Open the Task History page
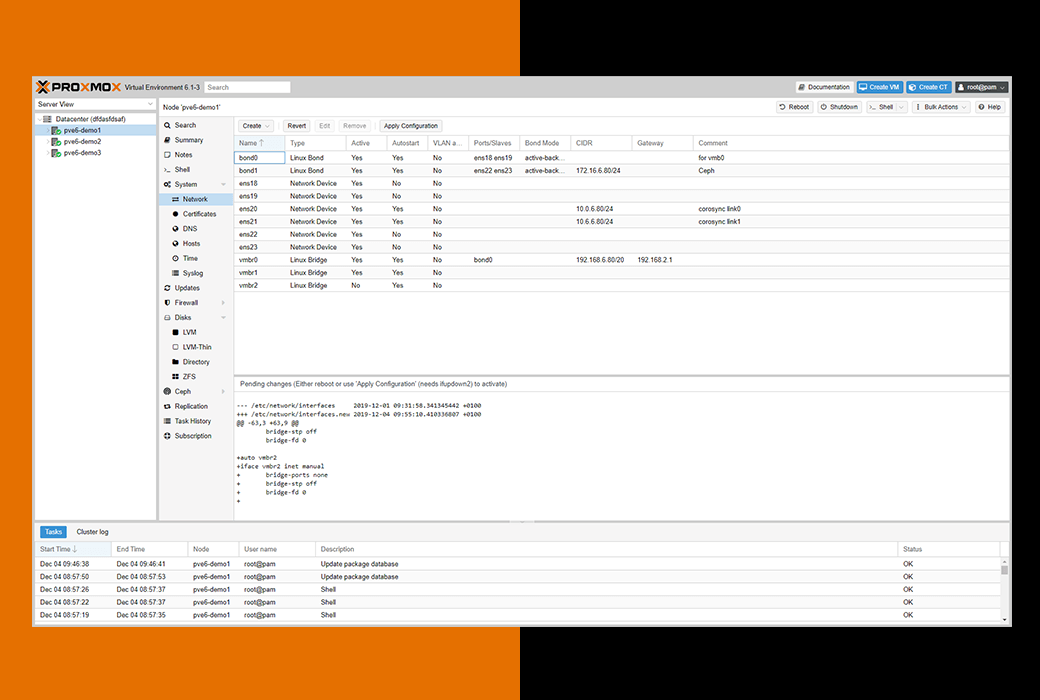Image resolution: width=1040 pixels, height=700 pixels. 192,421
